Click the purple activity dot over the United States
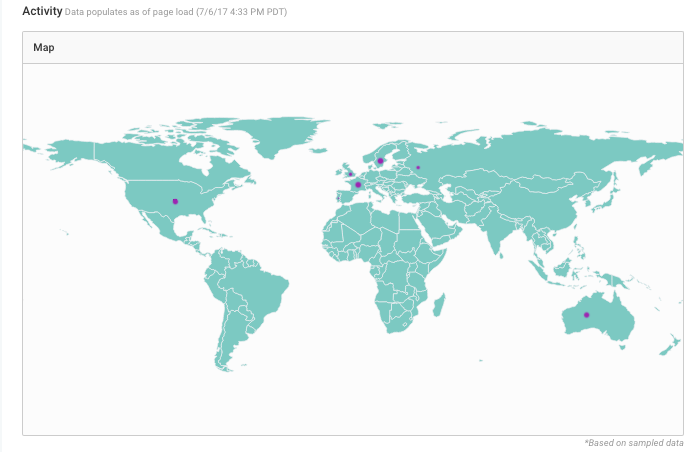Viewport: 691px width, 452px height. 175,201
